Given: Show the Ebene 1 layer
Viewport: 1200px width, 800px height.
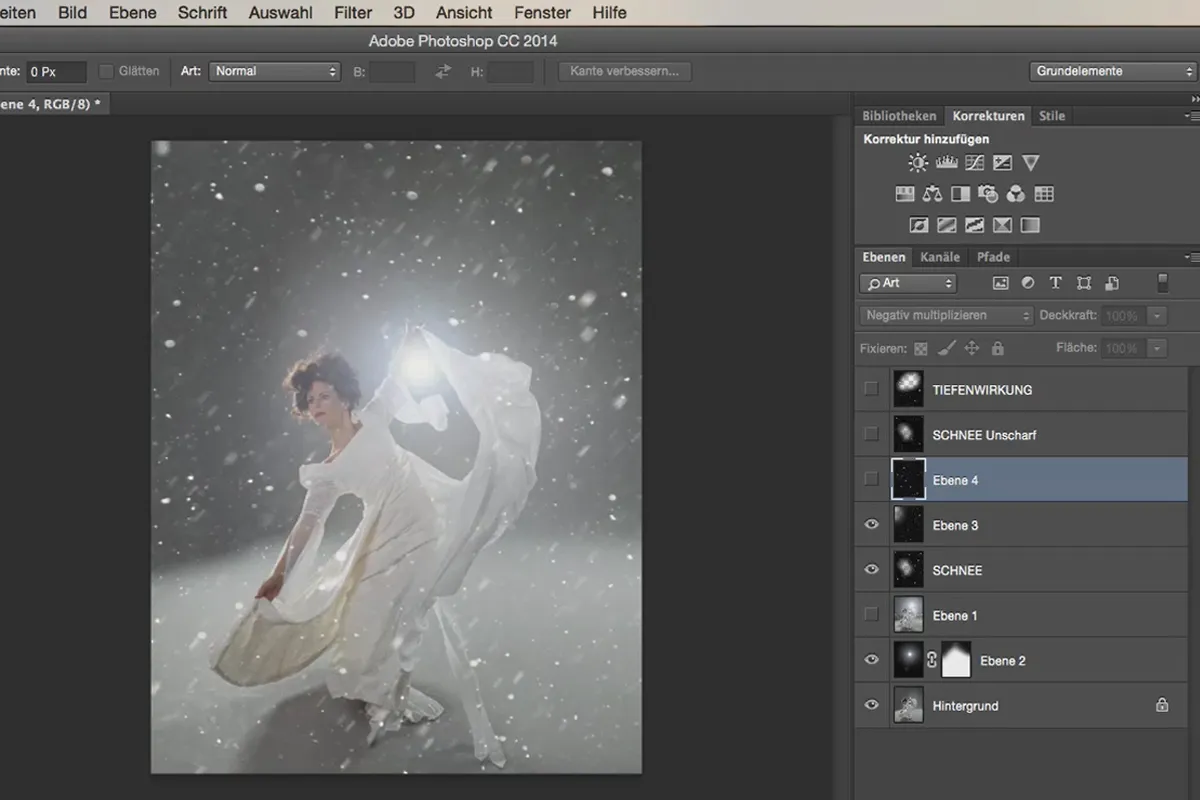Looking at the screenshot, I should pyautogui.click(x=872, y=615).
